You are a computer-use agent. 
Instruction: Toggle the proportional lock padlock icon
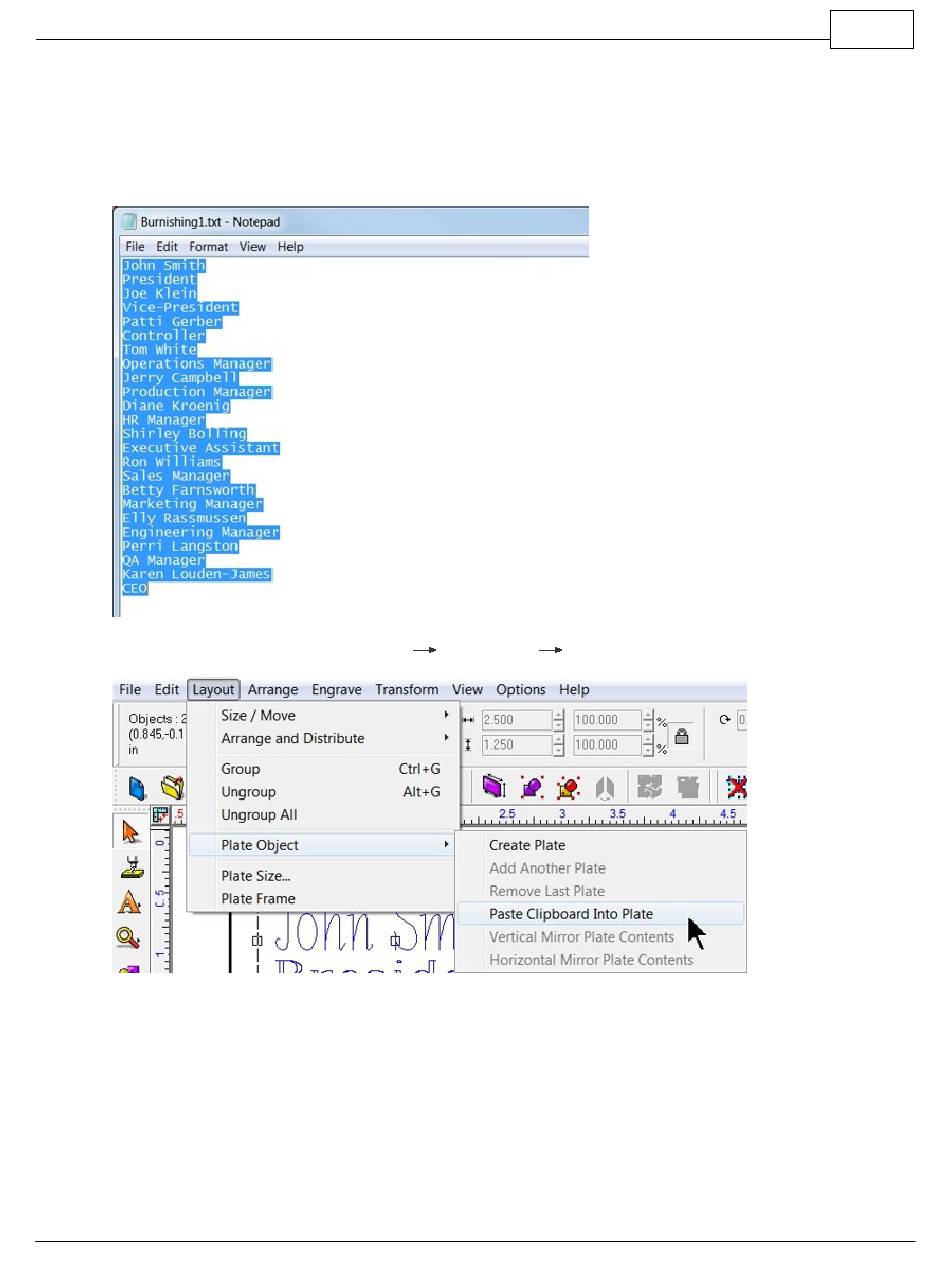click(x=681, y=736)
